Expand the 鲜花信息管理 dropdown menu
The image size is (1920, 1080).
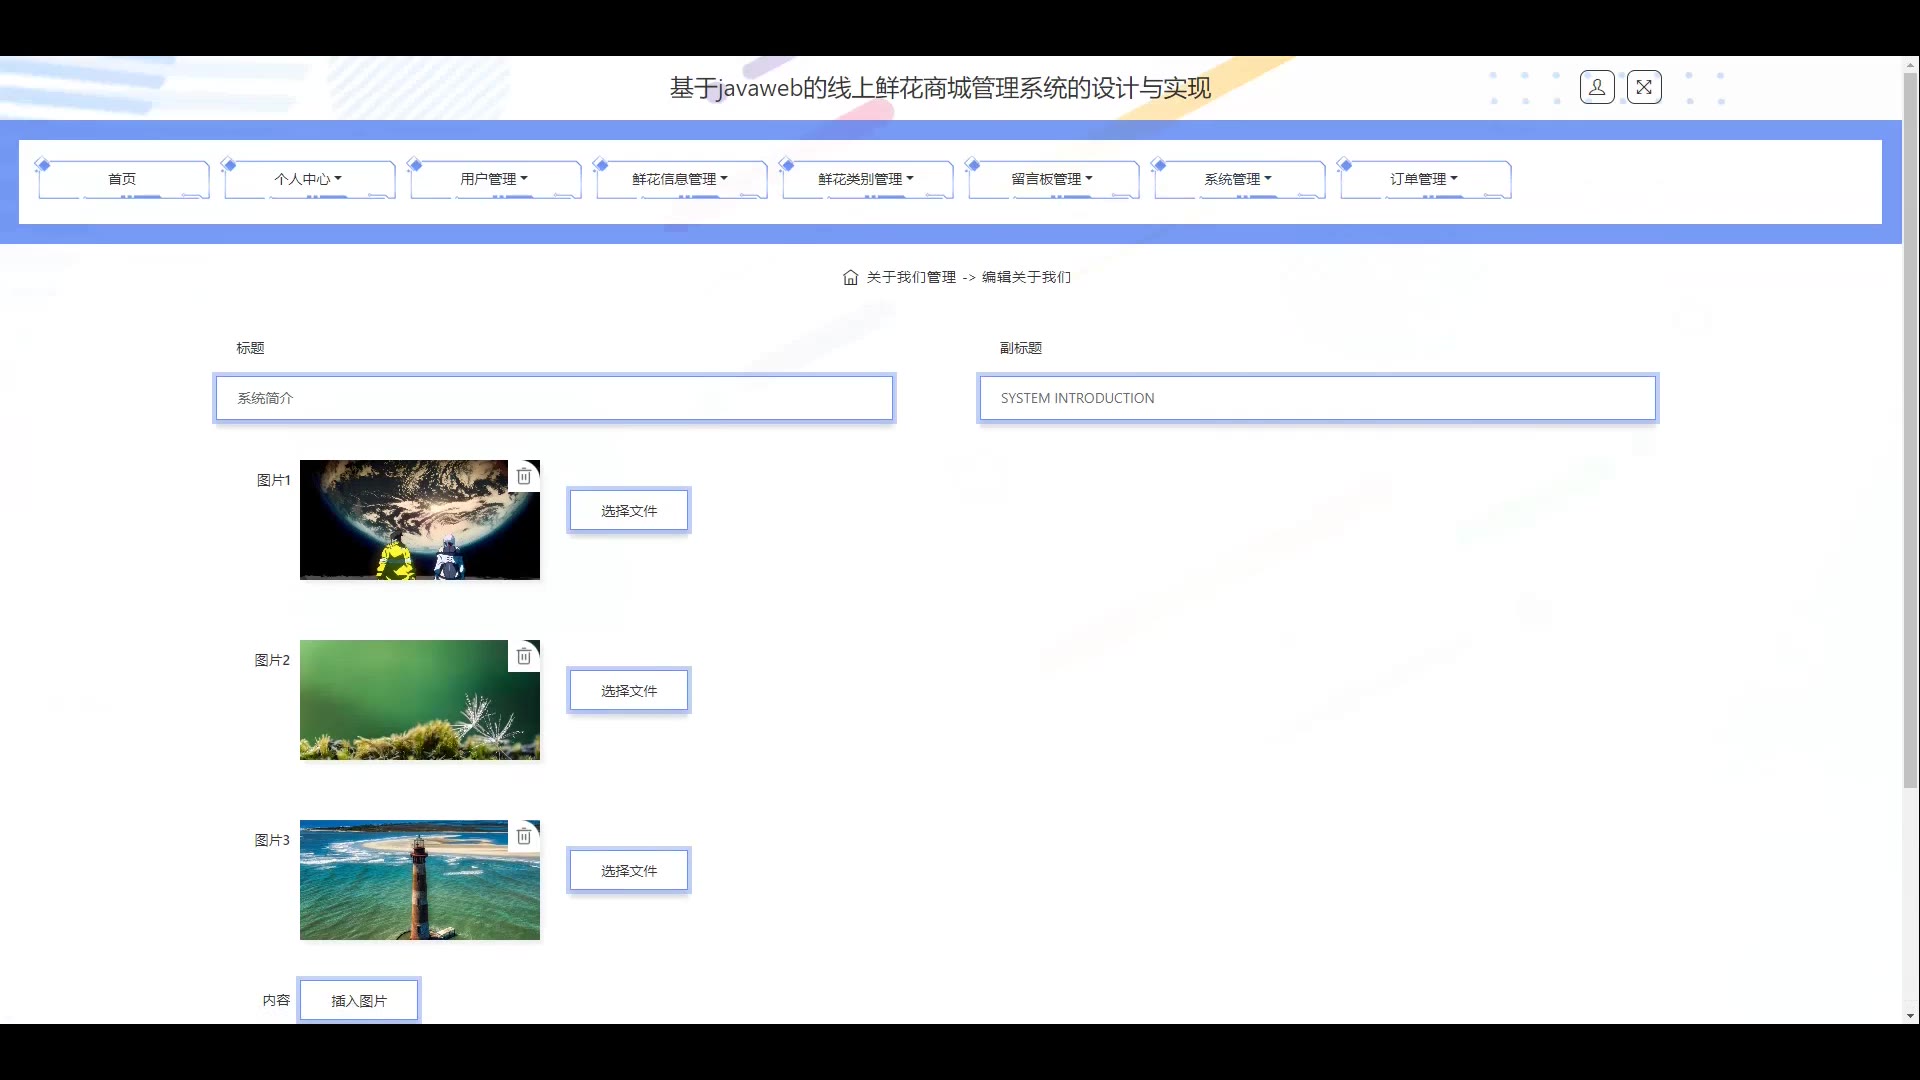[680, 179]
